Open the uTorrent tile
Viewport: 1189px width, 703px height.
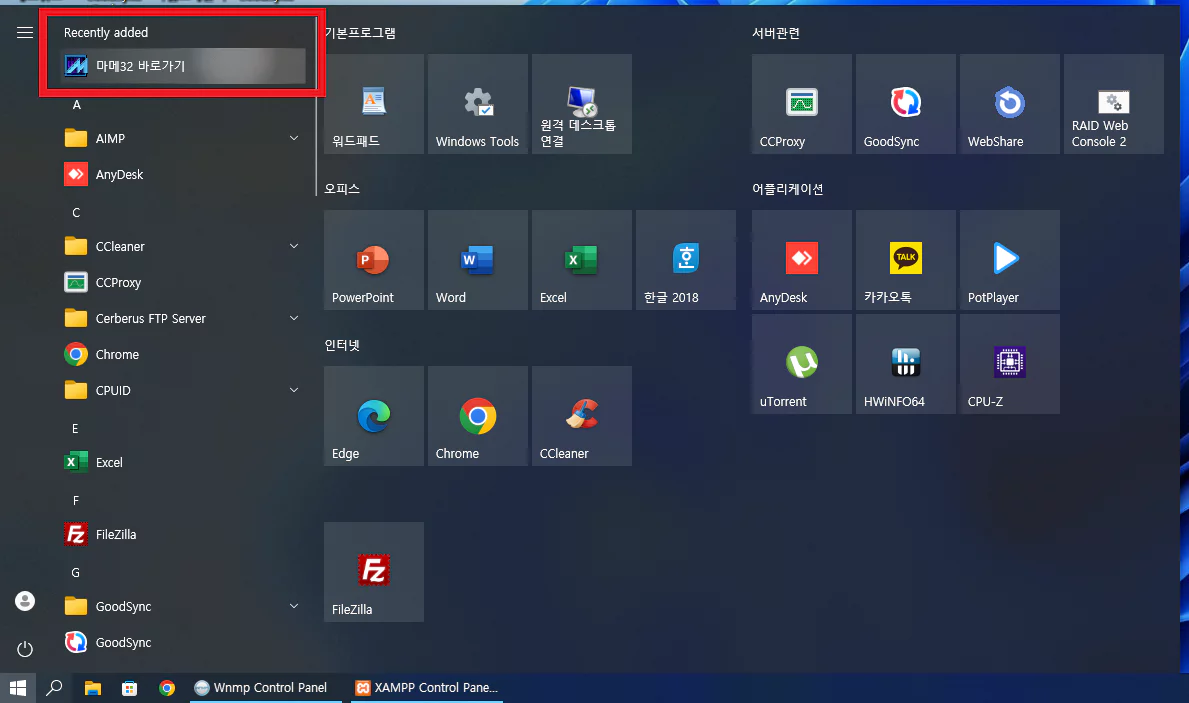802,364
